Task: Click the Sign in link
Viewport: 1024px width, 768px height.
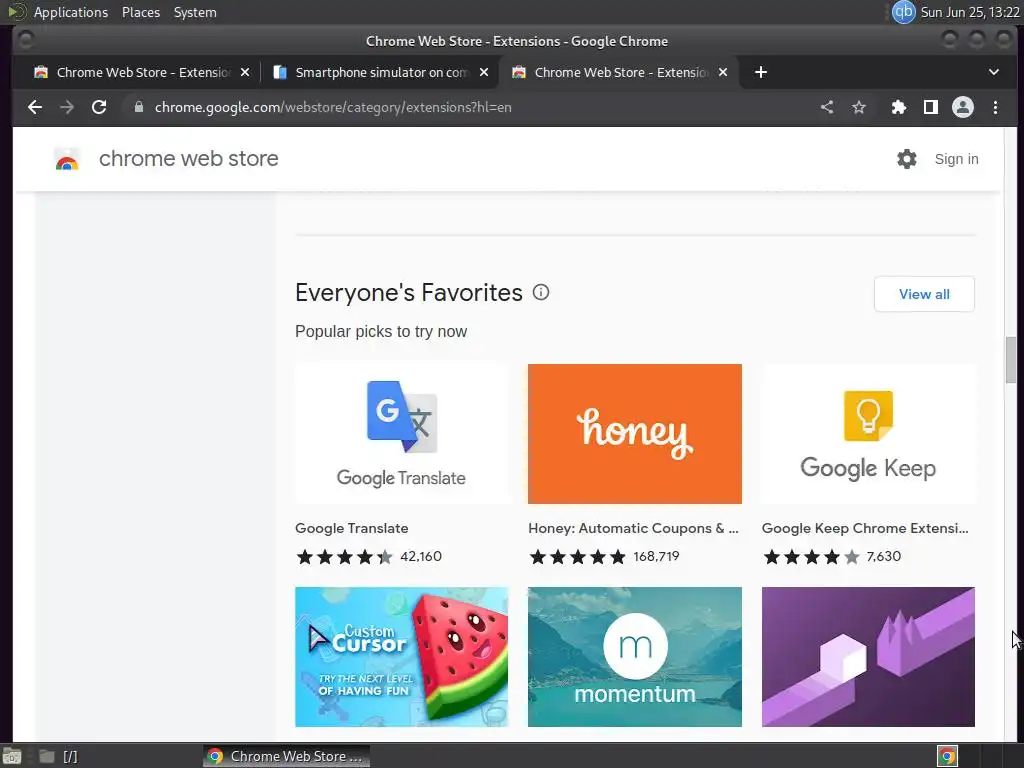Action: point(956,159)
